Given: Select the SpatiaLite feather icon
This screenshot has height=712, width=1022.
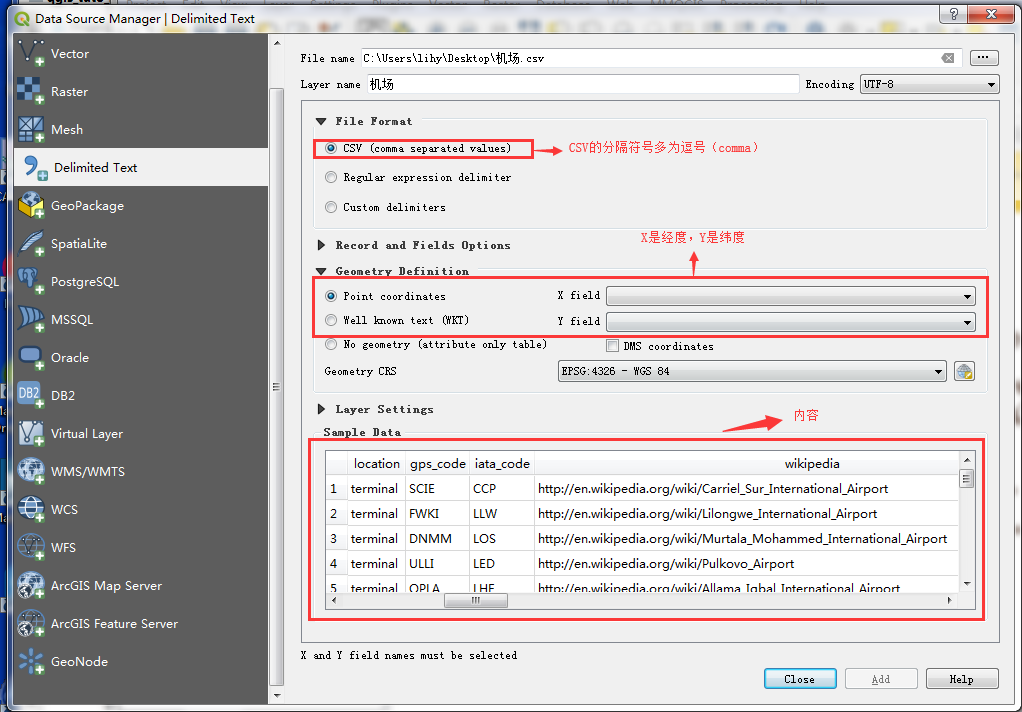Looking at the screenshot, I should pos(32,244).
